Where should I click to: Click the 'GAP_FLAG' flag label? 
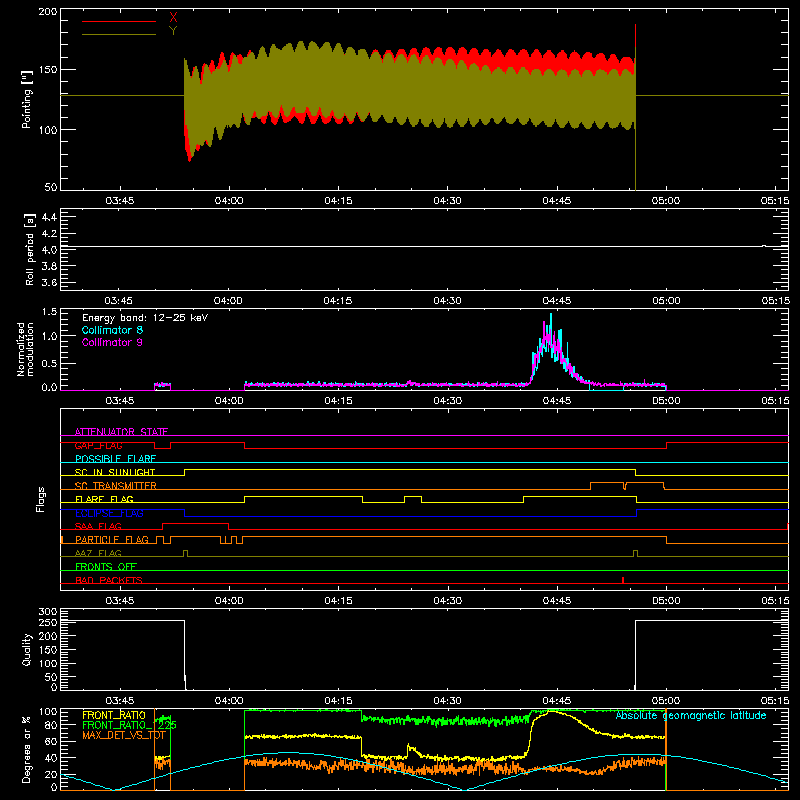coord(98,445)
